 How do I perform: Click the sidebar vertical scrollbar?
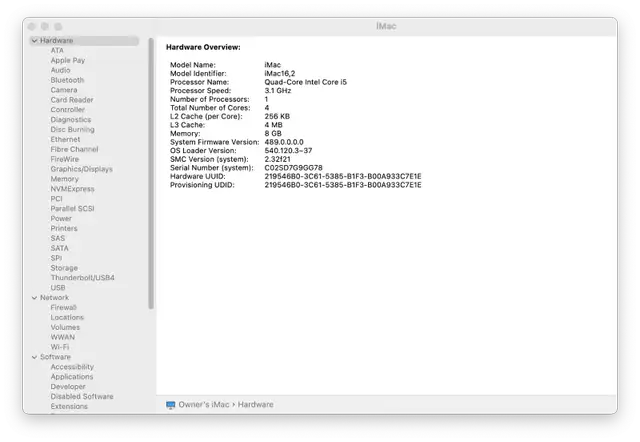pos(151,173)
